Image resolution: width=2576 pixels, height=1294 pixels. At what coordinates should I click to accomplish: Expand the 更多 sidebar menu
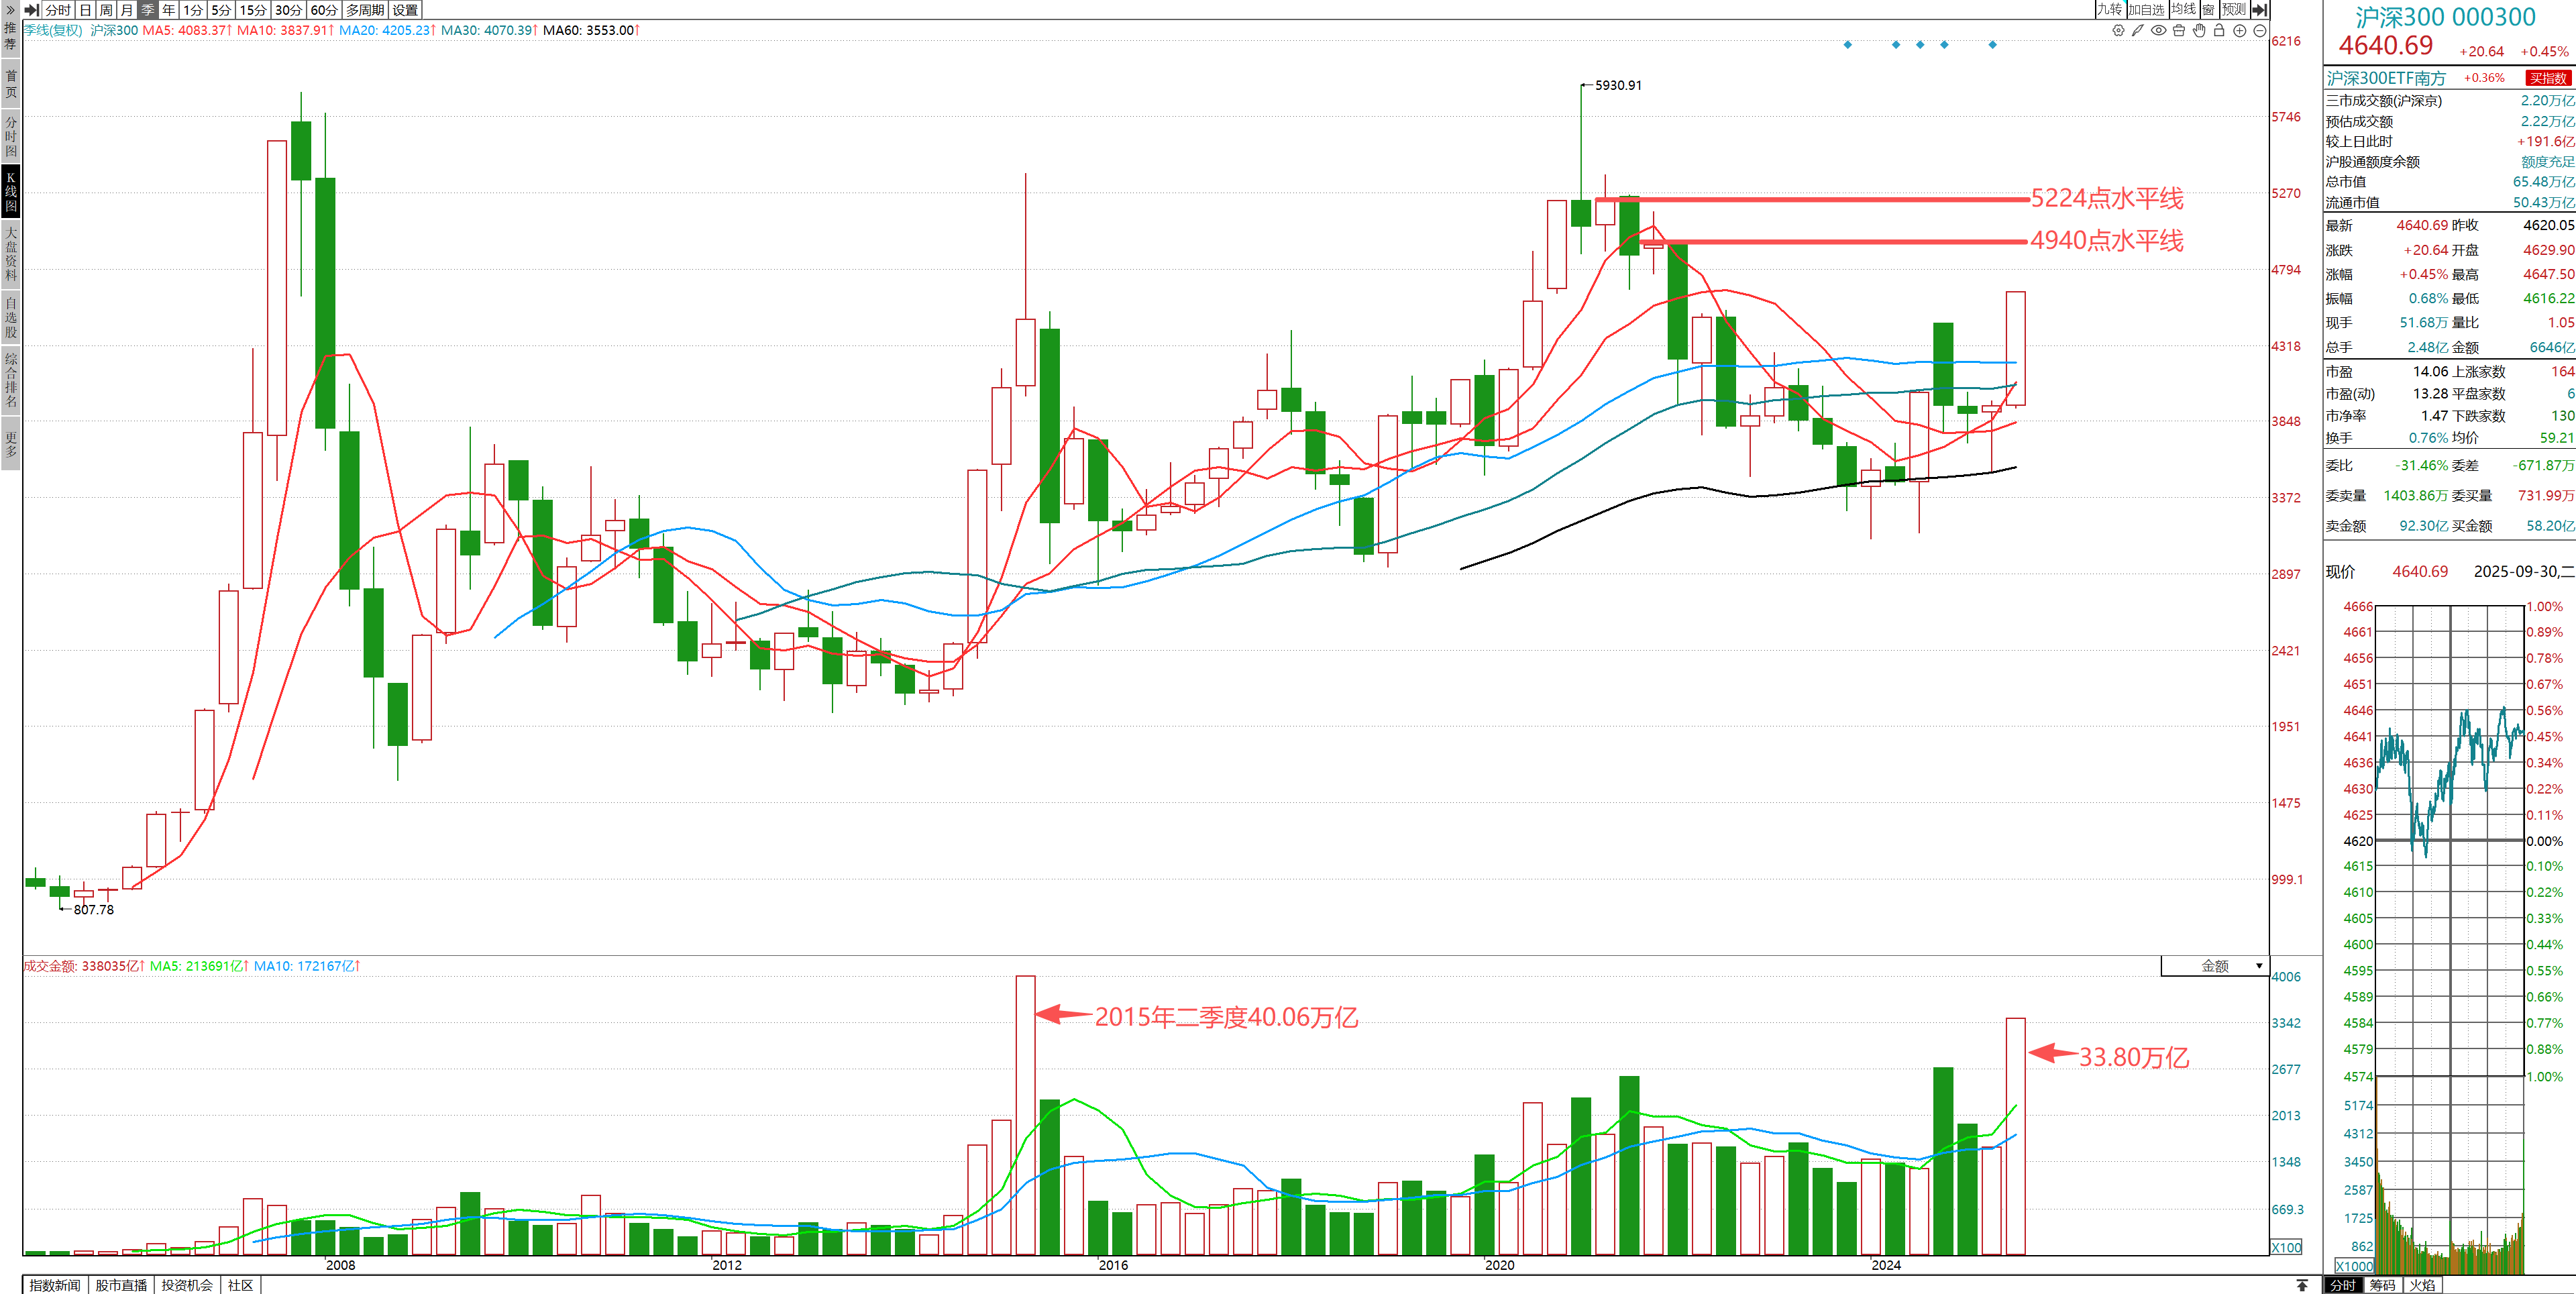(x=11, y=444)
